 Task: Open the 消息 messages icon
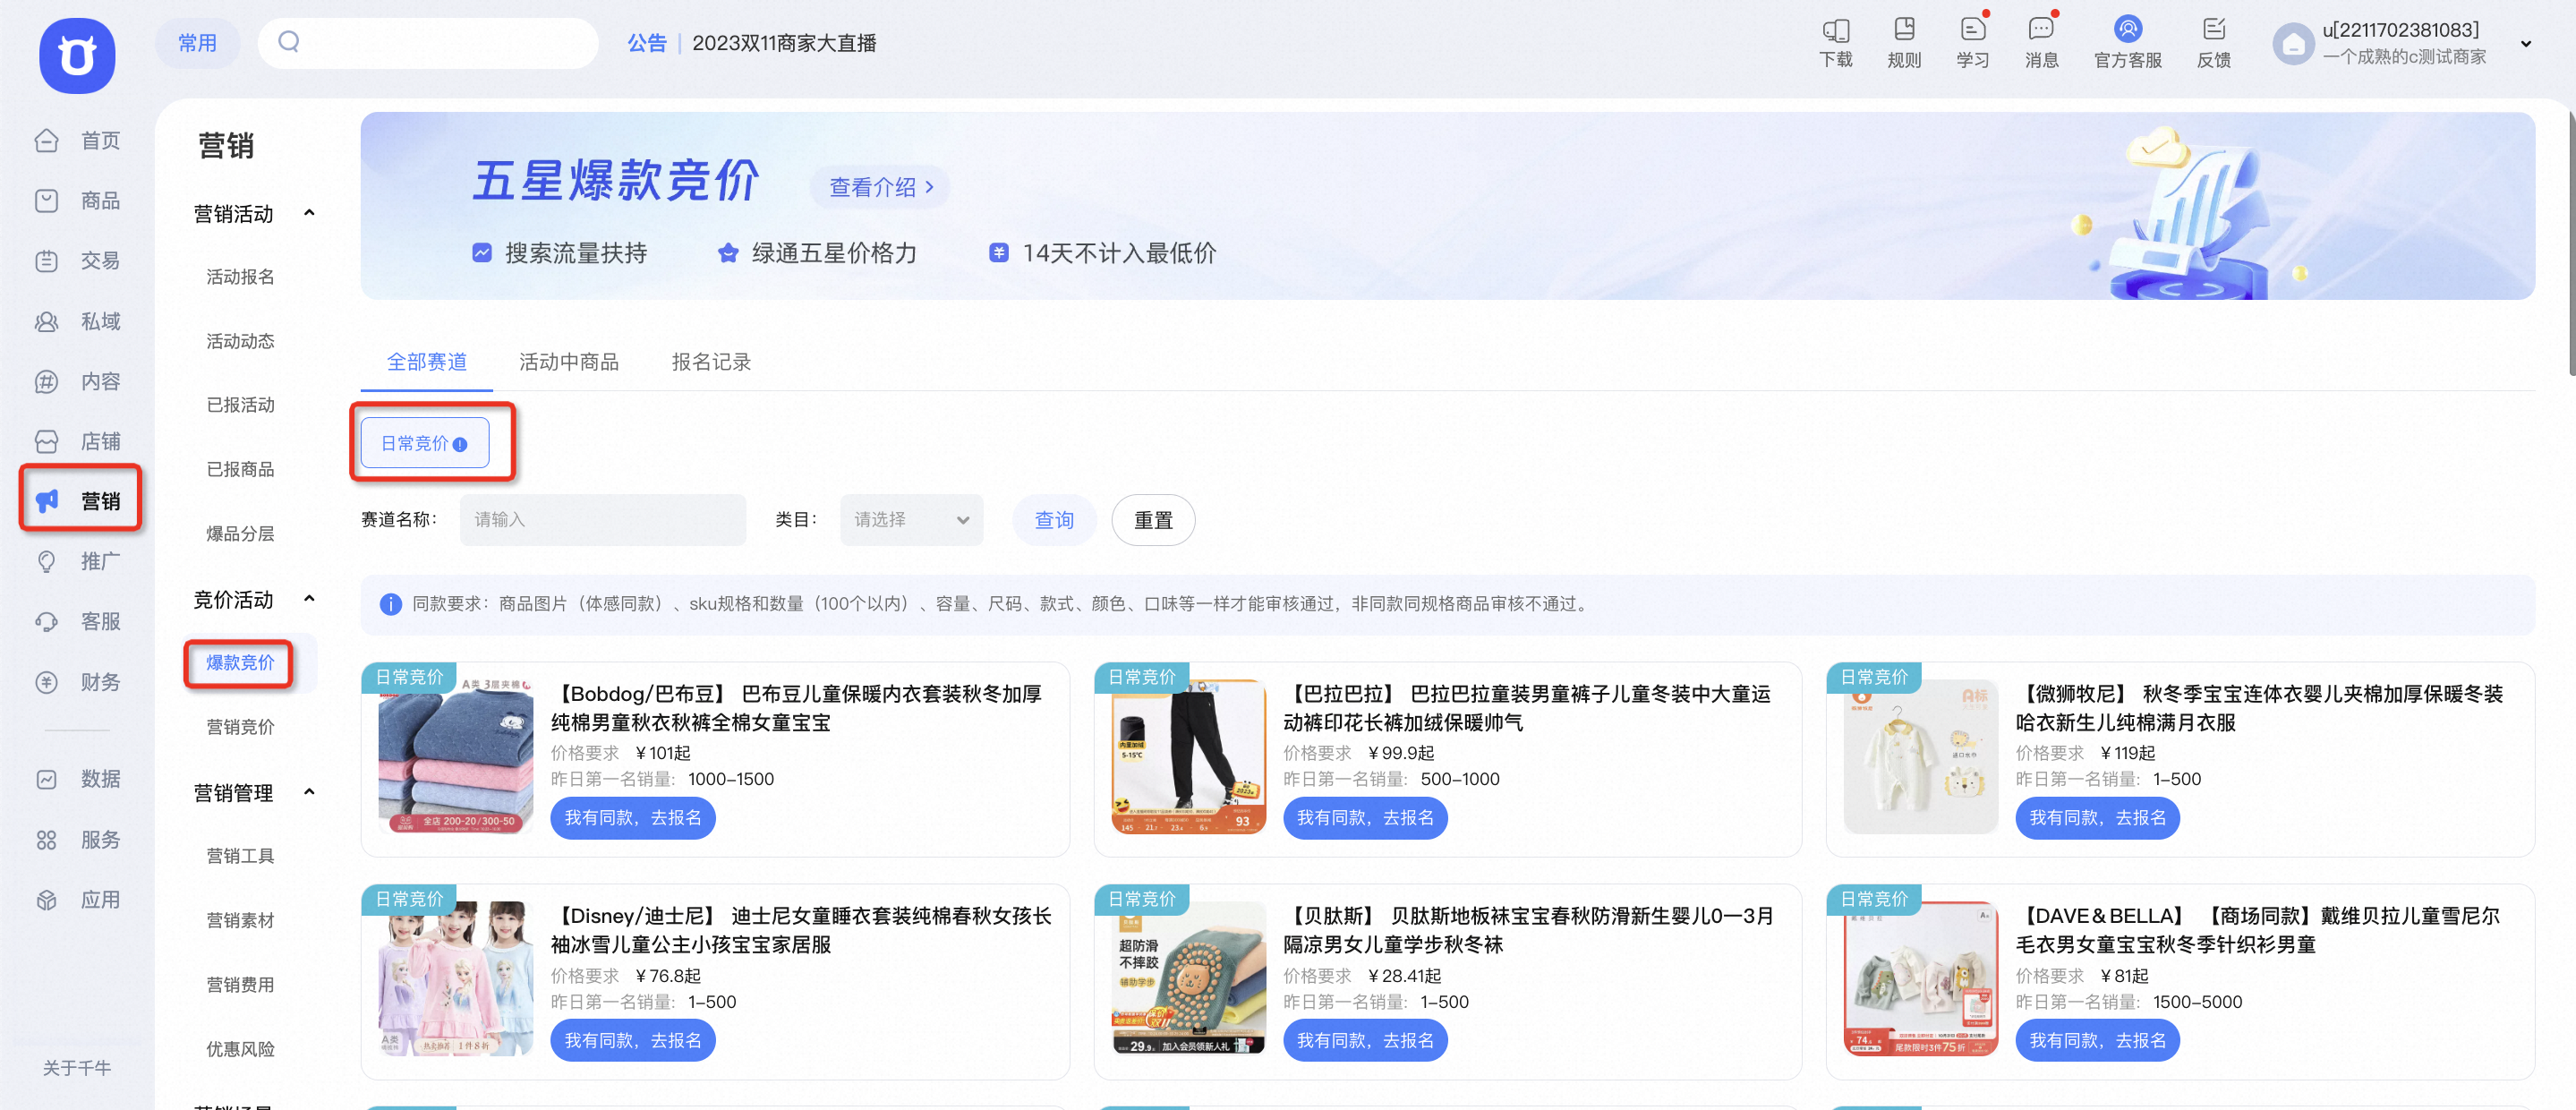coord(2041,29)
